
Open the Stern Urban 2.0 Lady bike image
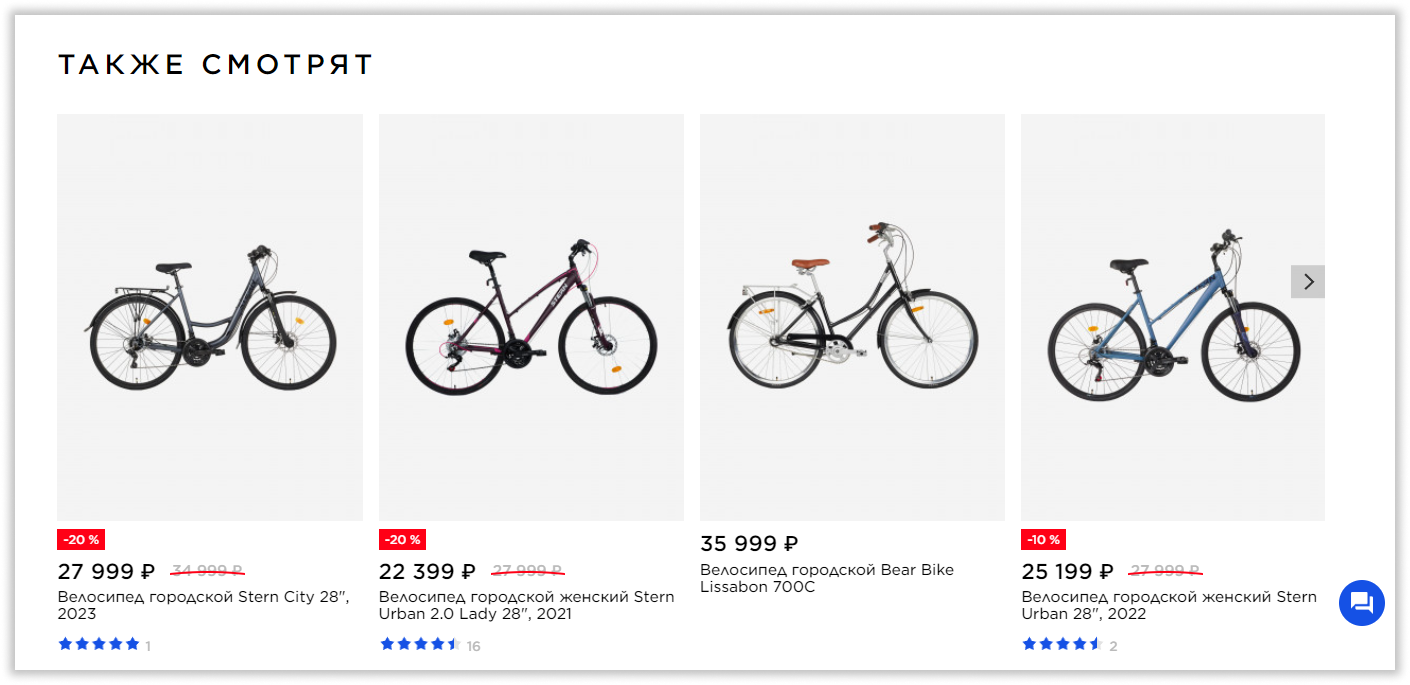tap(531, 317)
